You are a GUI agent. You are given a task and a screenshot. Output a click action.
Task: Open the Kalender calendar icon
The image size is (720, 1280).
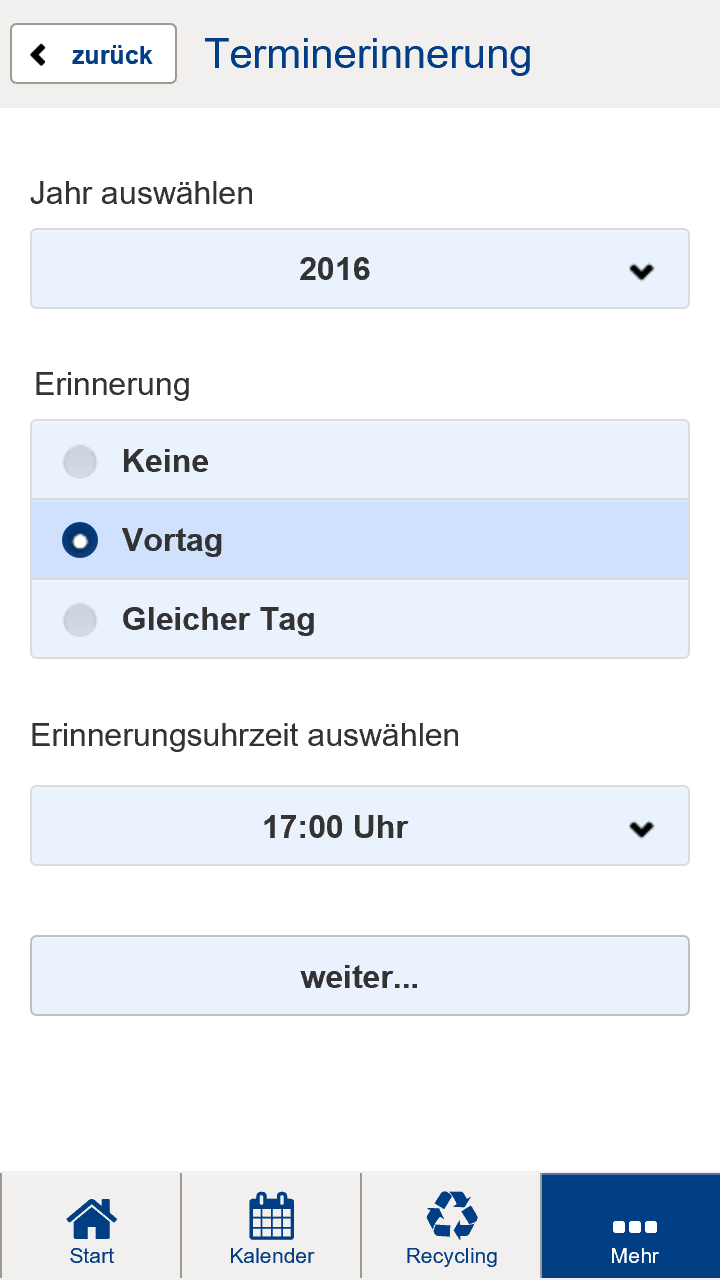click(271, 1215)
